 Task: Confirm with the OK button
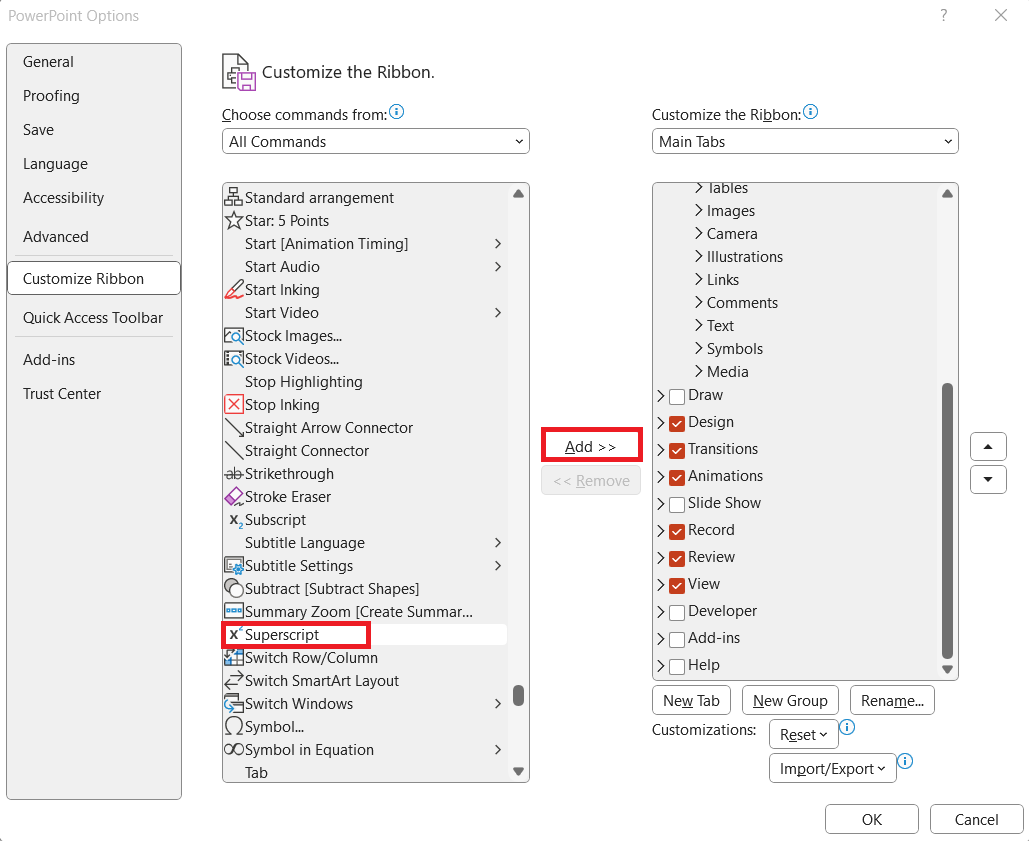point(872,819)
